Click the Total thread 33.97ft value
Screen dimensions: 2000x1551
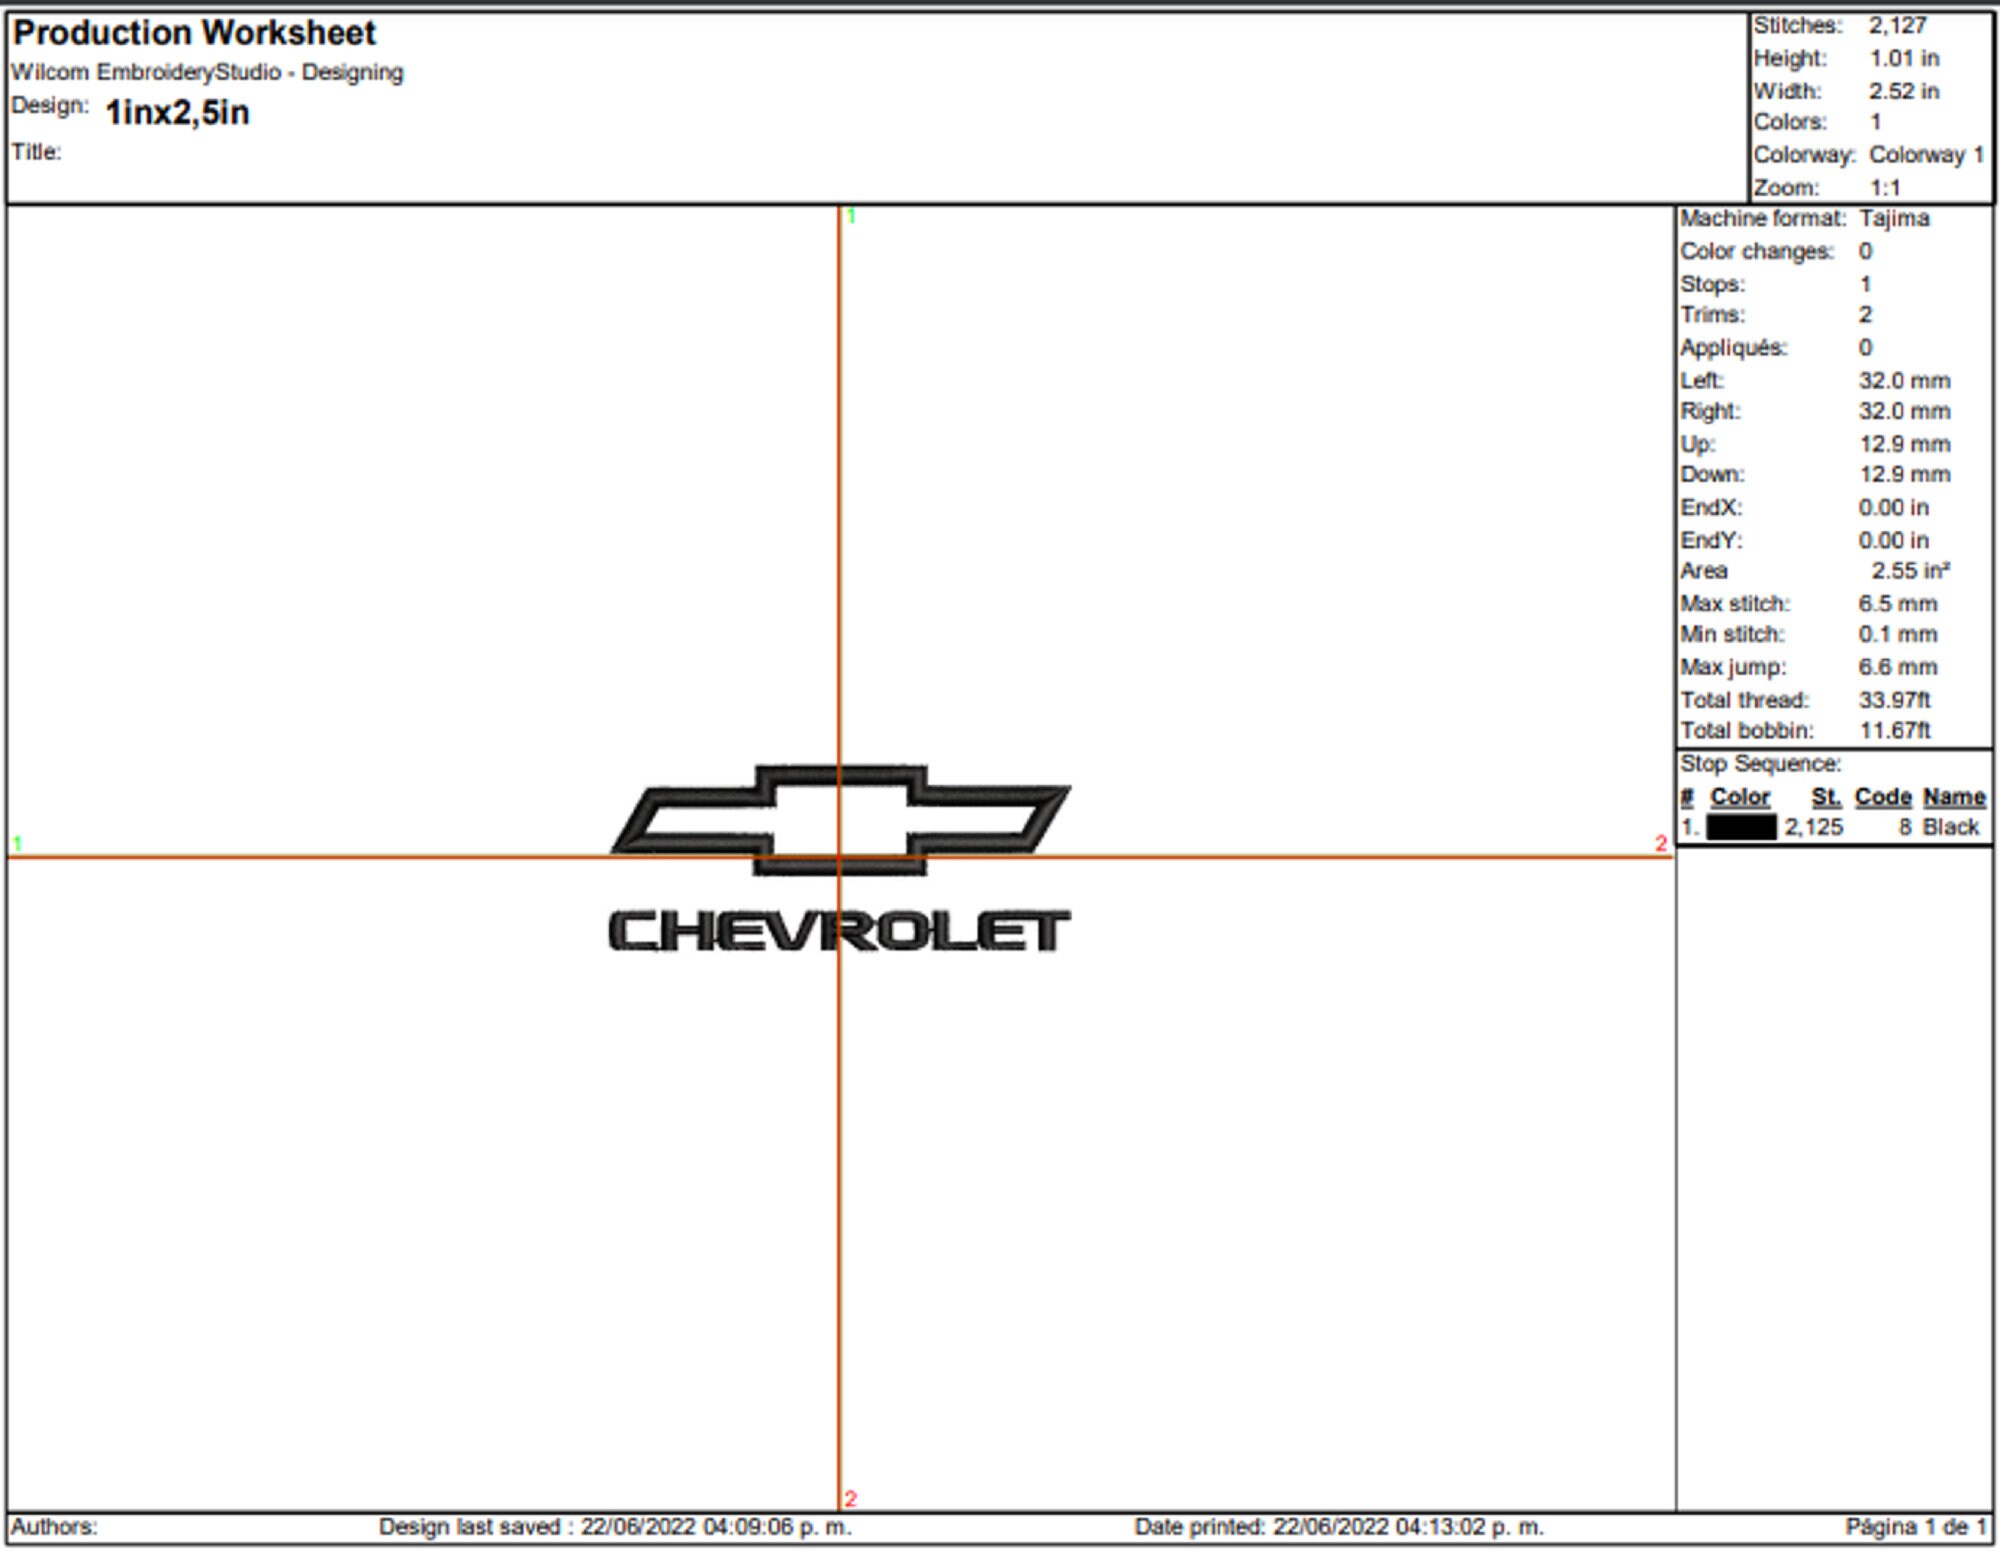(x=1898, y=700)
